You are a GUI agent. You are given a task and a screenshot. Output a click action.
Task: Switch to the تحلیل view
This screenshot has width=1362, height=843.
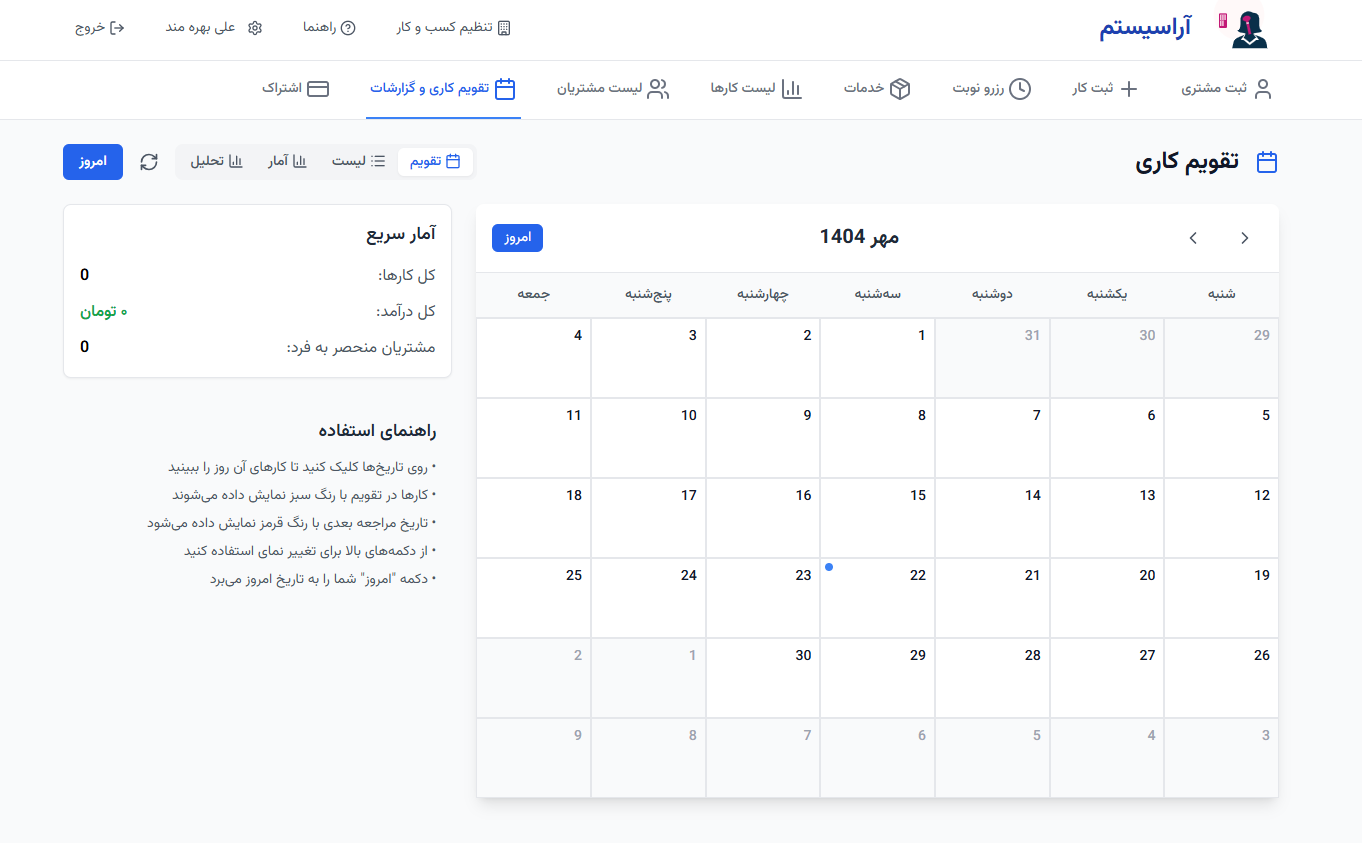coord(215,161)
